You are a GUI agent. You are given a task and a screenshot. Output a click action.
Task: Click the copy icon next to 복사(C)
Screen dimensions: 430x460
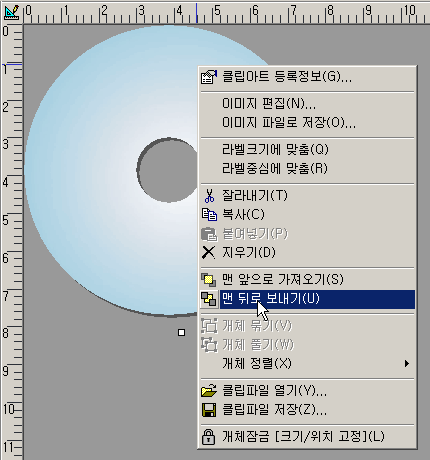[x=209, y=215]
